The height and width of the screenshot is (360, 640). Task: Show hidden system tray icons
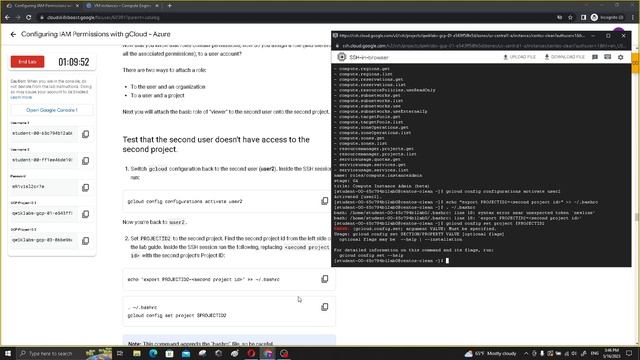coord(526,353)
